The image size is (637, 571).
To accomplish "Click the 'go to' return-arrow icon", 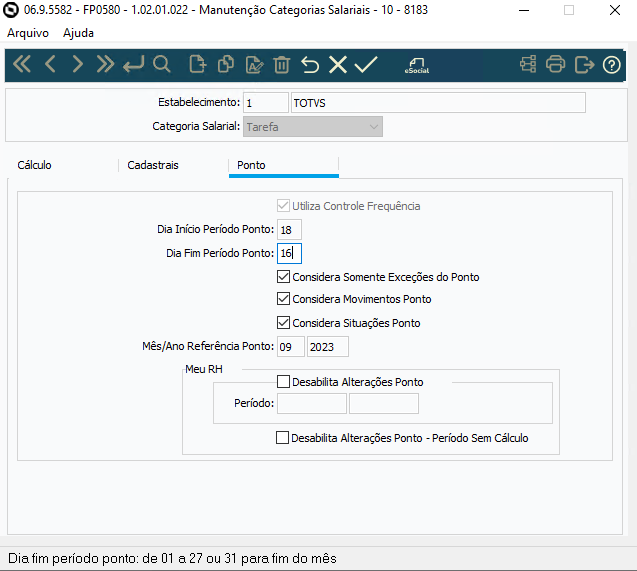I will point(133,65).
